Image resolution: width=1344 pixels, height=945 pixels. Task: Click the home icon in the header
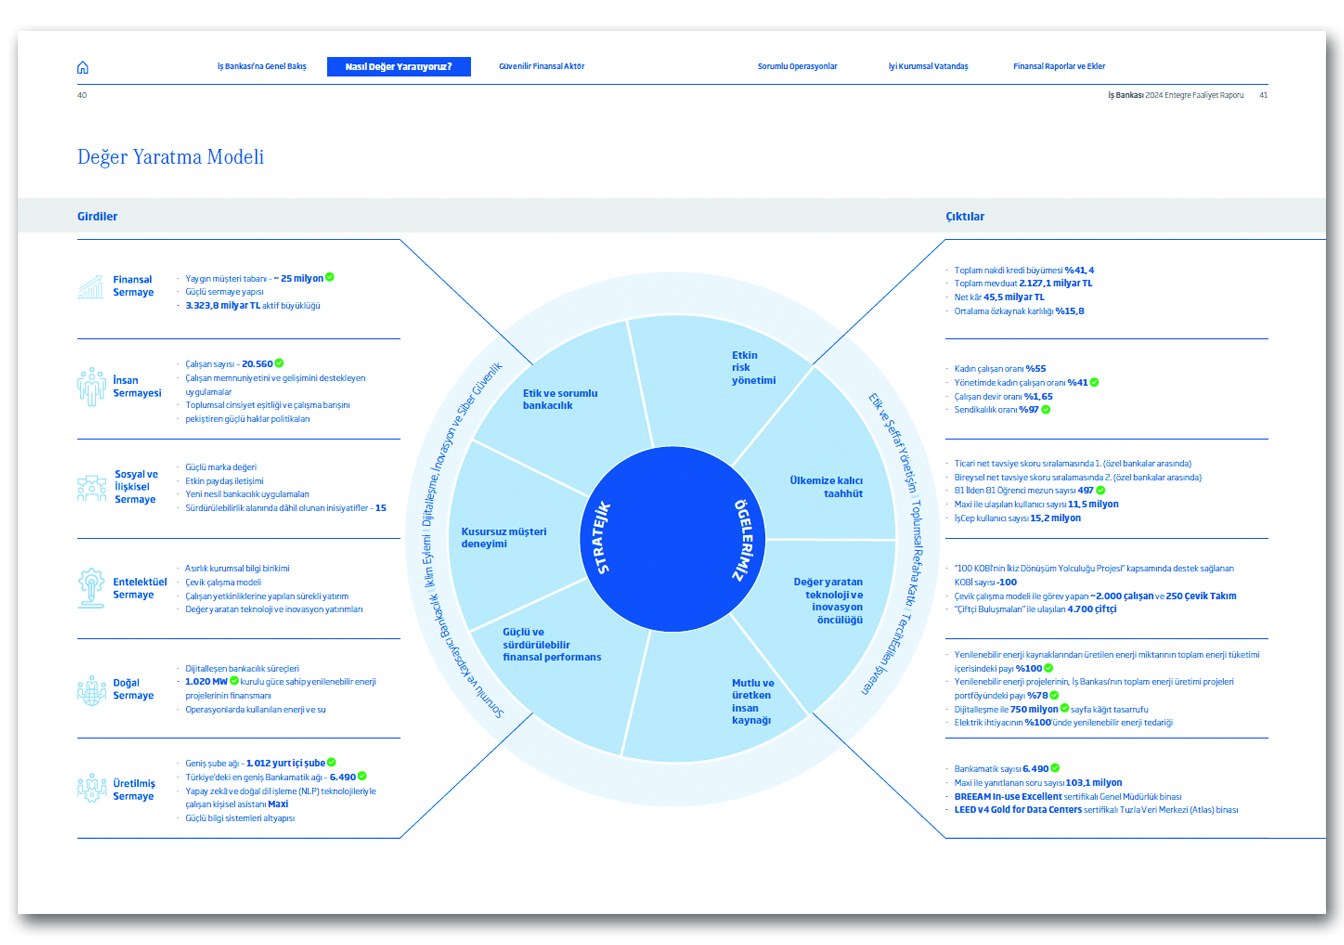click(83, 67)
